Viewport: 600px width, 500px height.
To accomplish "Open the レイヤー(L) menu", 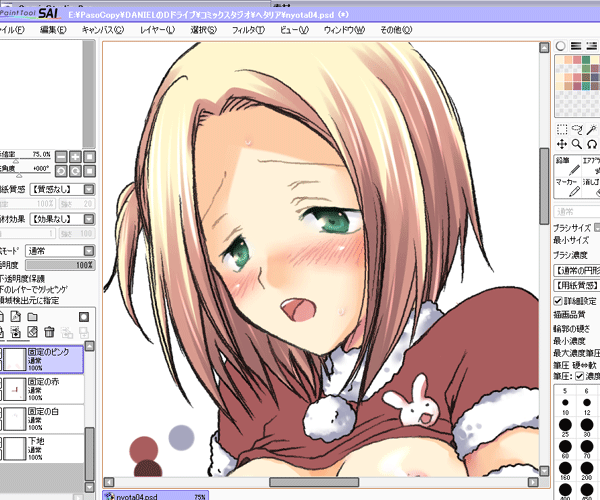I will coord(157,30).
